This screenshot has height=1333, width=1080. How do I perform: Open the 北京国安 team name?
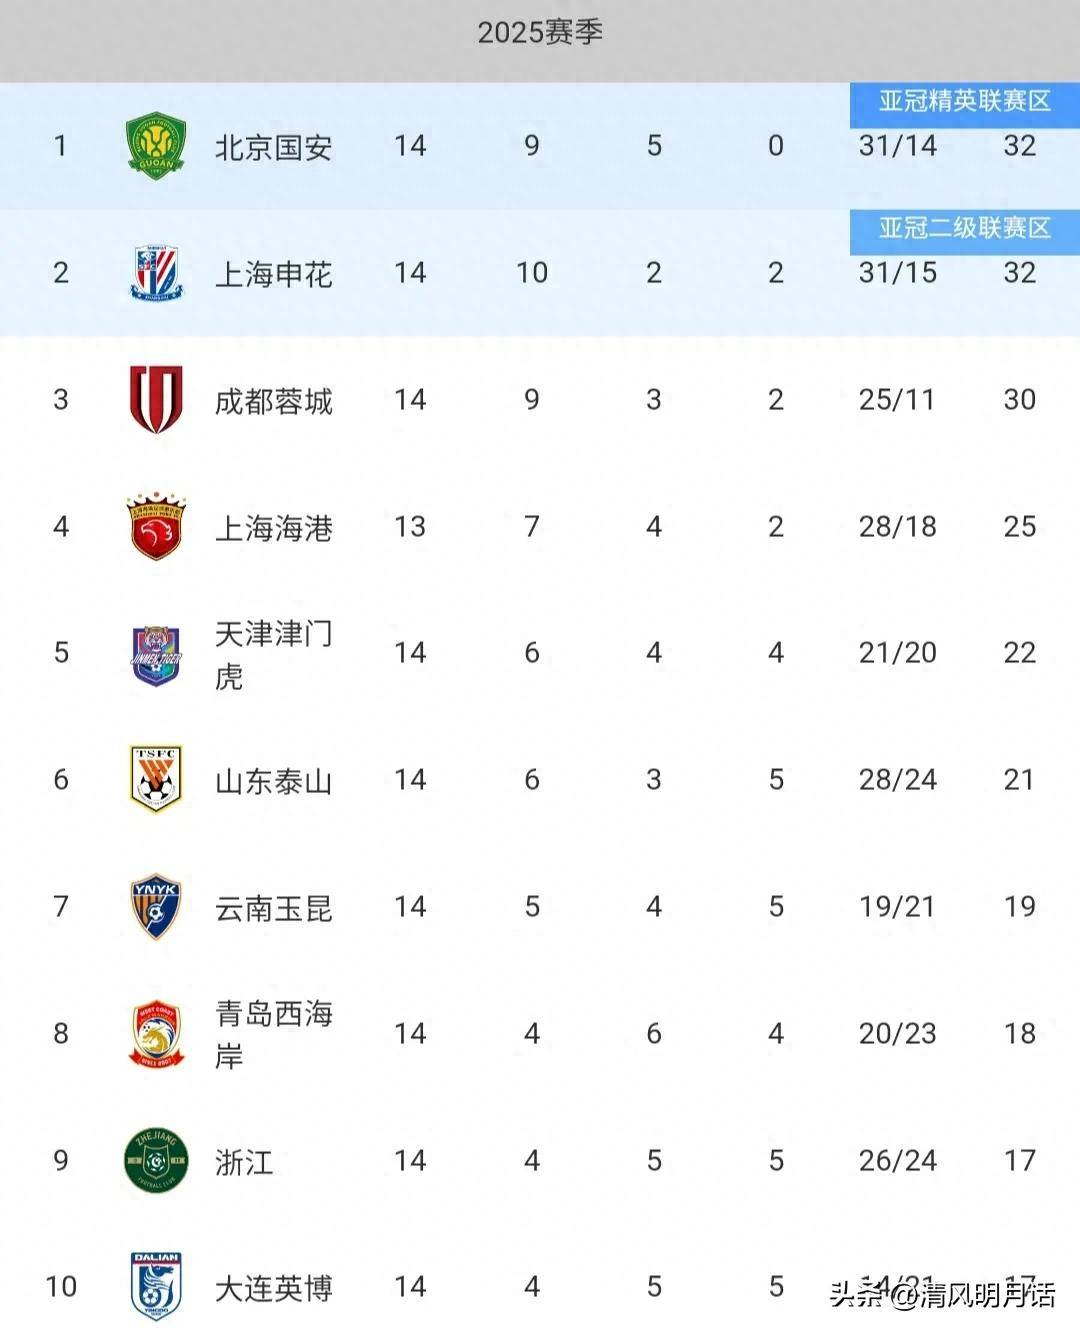coord(273,148)
